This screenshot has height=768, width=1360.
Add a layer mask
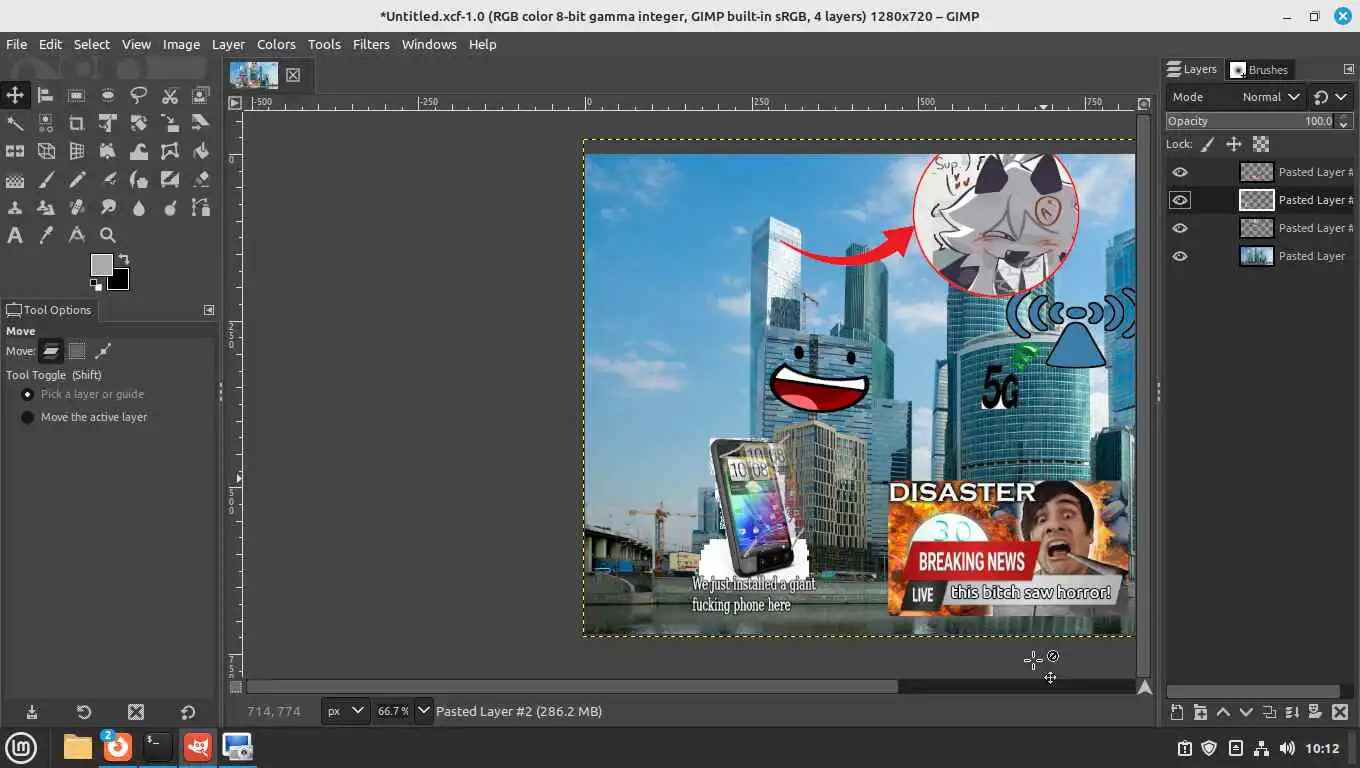point(1315,712)
